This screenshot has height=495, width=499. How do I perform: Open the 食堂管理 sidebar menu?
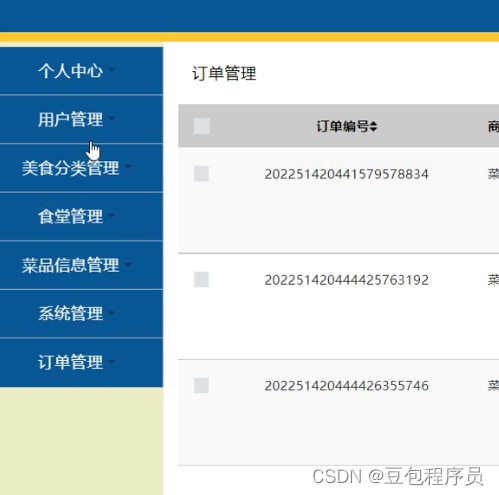coord(81,216)
